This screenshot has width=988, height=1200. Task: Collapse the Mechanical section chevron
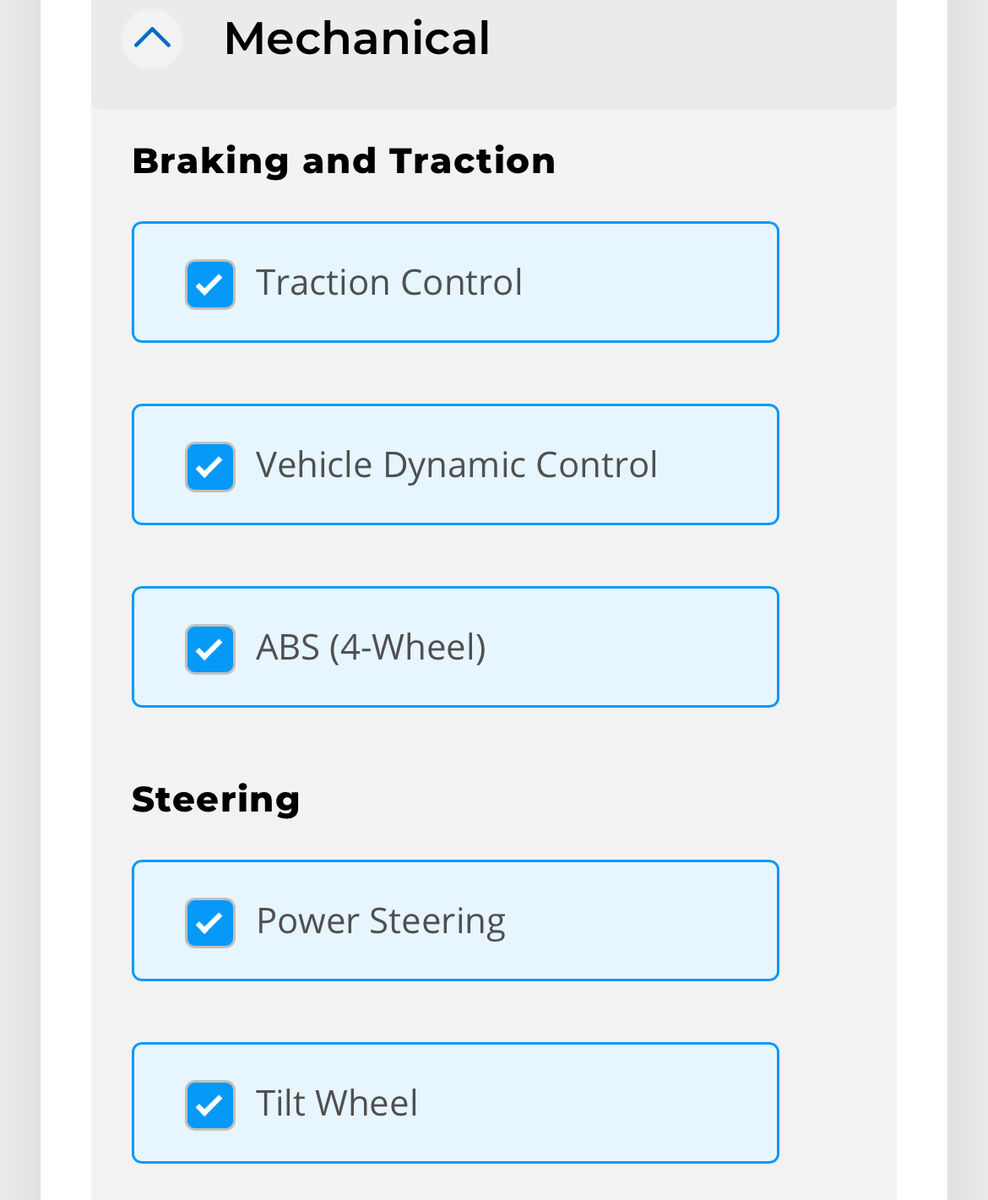(x=152, y=39)
